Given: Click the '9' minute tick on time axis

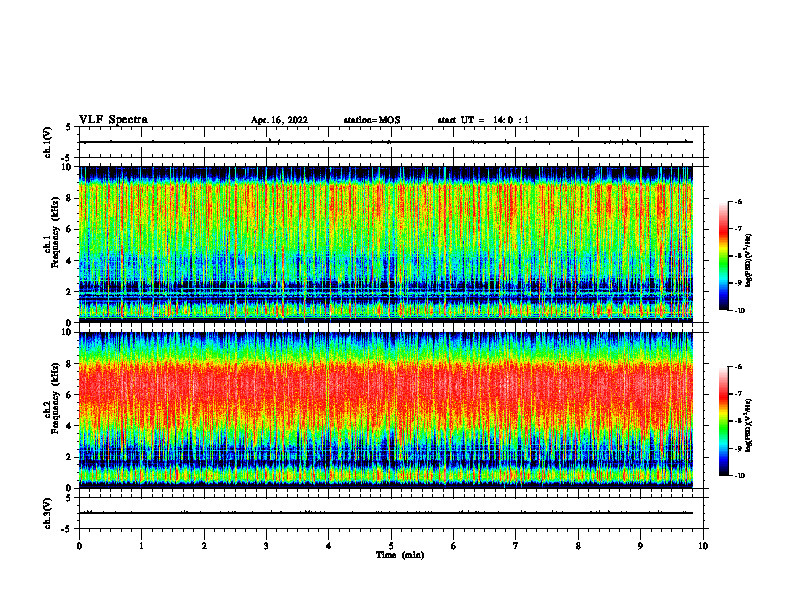Looking at the screenshot, I should (640, 546).
